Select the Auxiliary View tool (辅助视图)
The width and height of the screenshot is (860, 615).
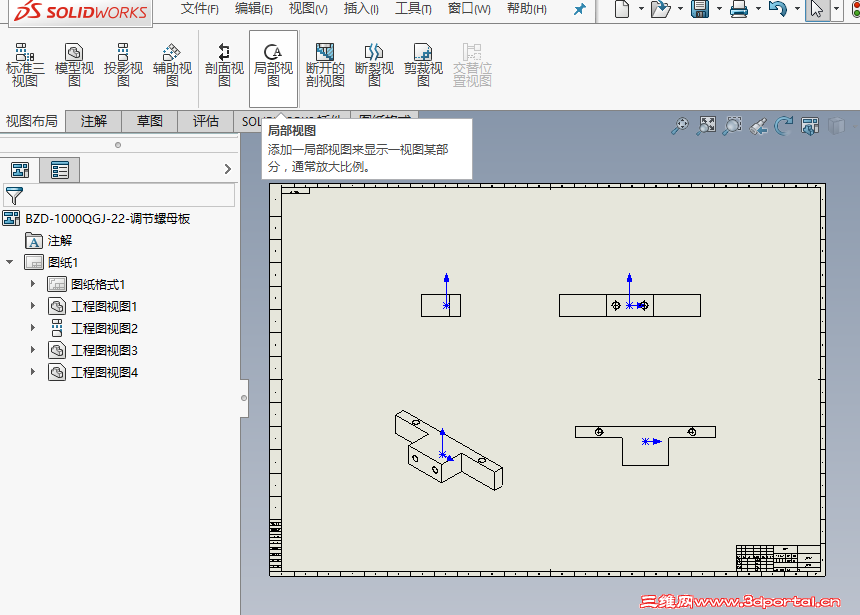[x=172, y=66]
